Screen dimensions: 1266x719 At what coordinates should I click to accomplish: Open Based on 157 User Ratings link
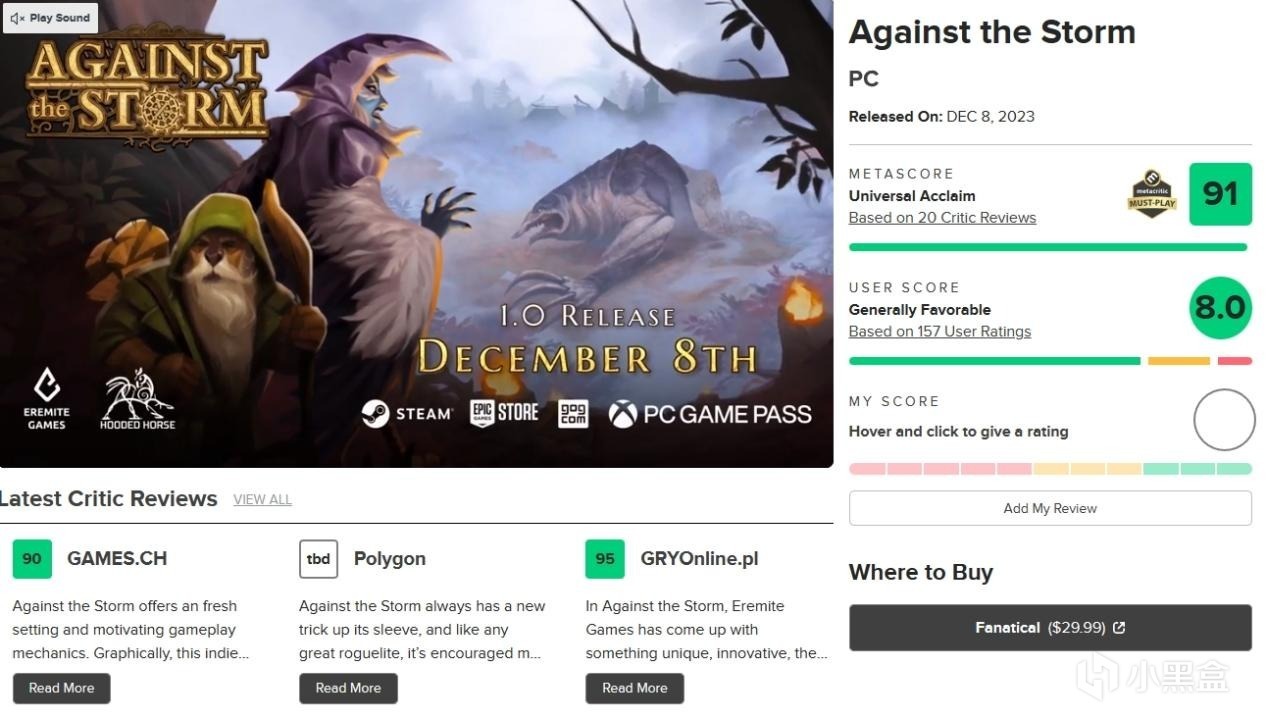[939, 332]
